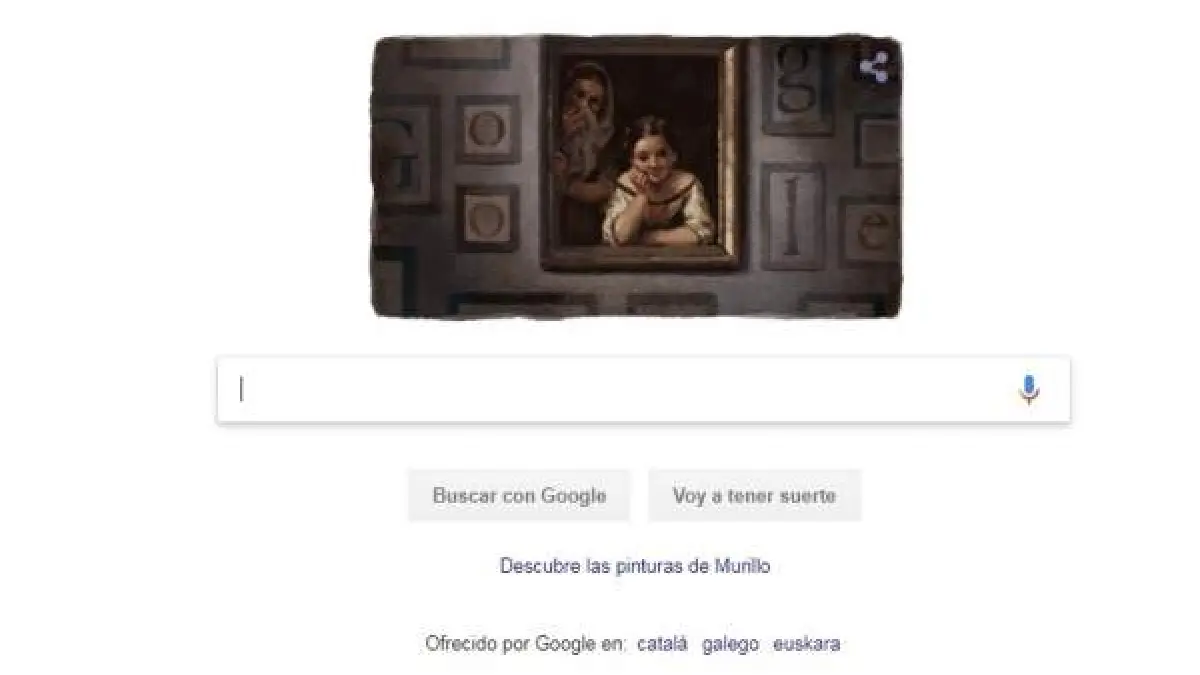Switch language to català
Viewport: 1200px width, 675px height.
point(662,644)
